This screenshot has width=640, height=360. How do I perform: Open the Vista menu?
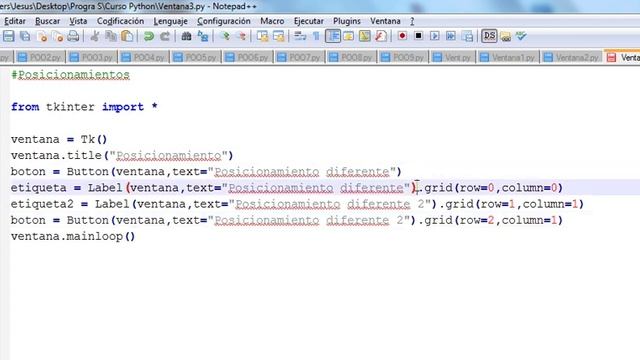coord(78,21)
